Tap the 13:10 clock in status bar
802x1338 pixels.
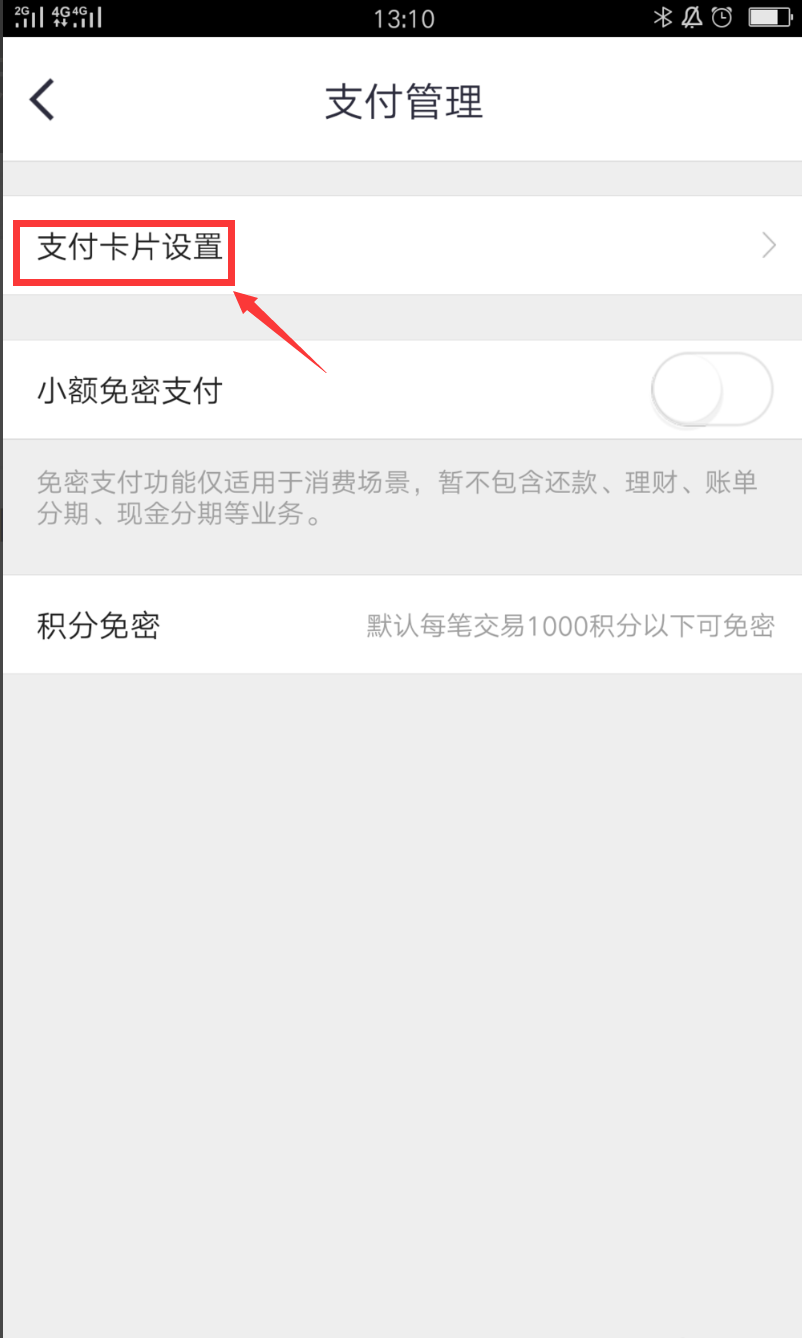[403, 17]
